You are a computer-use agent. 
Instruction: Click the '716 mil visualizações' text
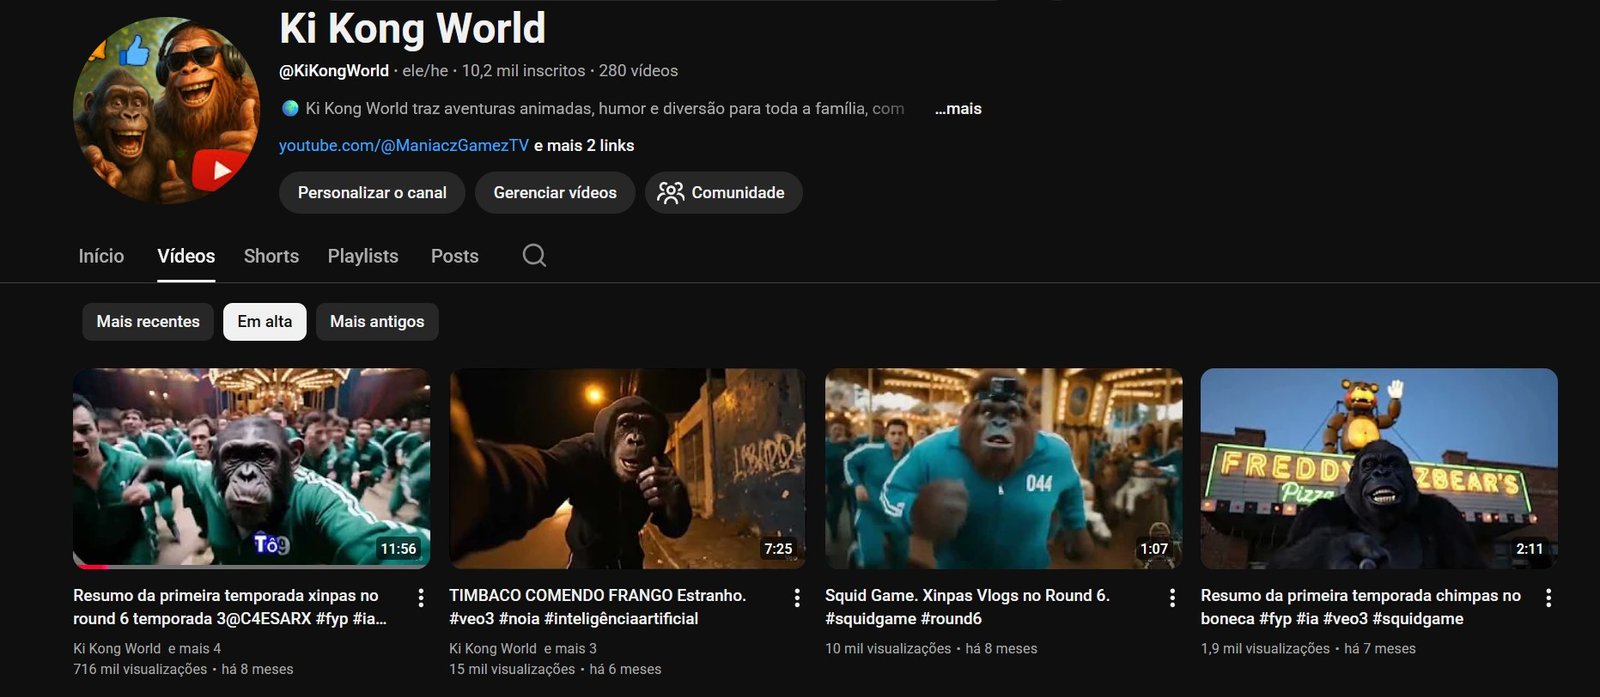point(140,670)
